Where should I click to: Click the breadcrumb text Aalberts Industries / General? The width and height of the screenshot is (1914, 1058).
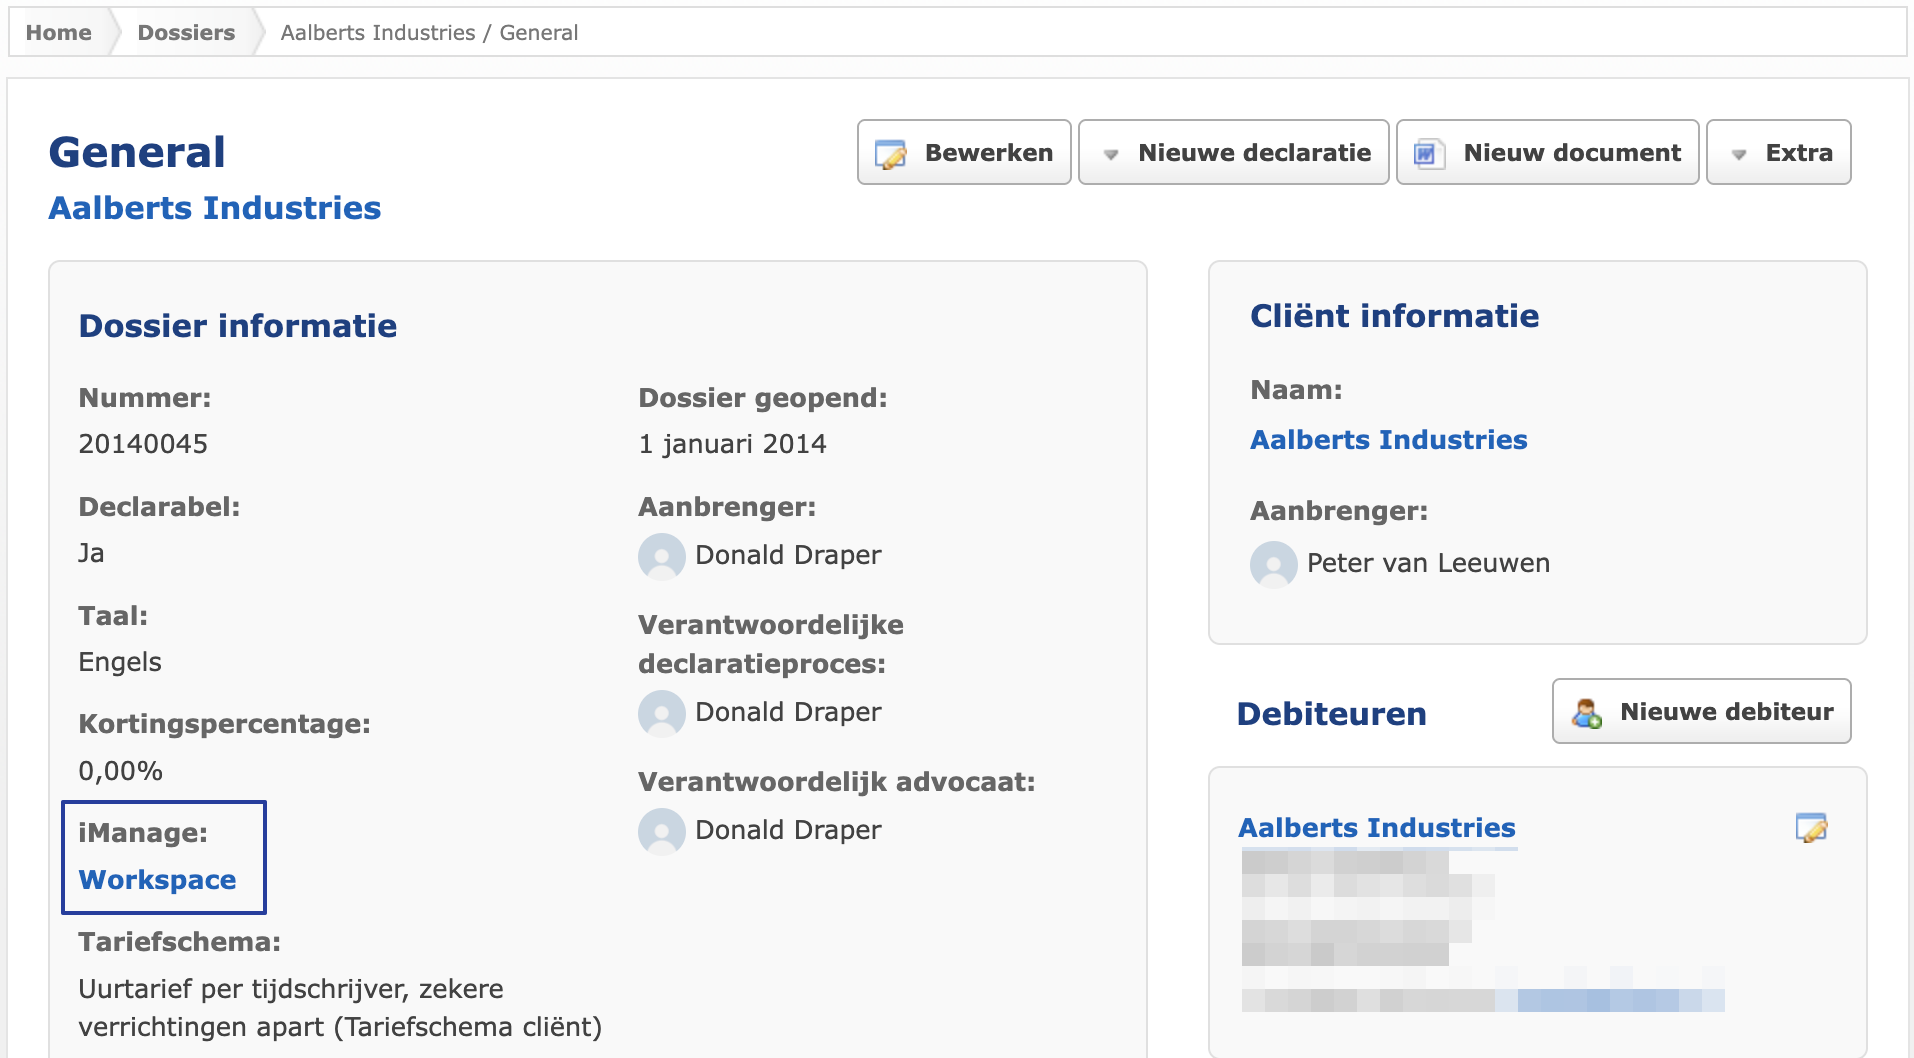(x=429, y=32)
